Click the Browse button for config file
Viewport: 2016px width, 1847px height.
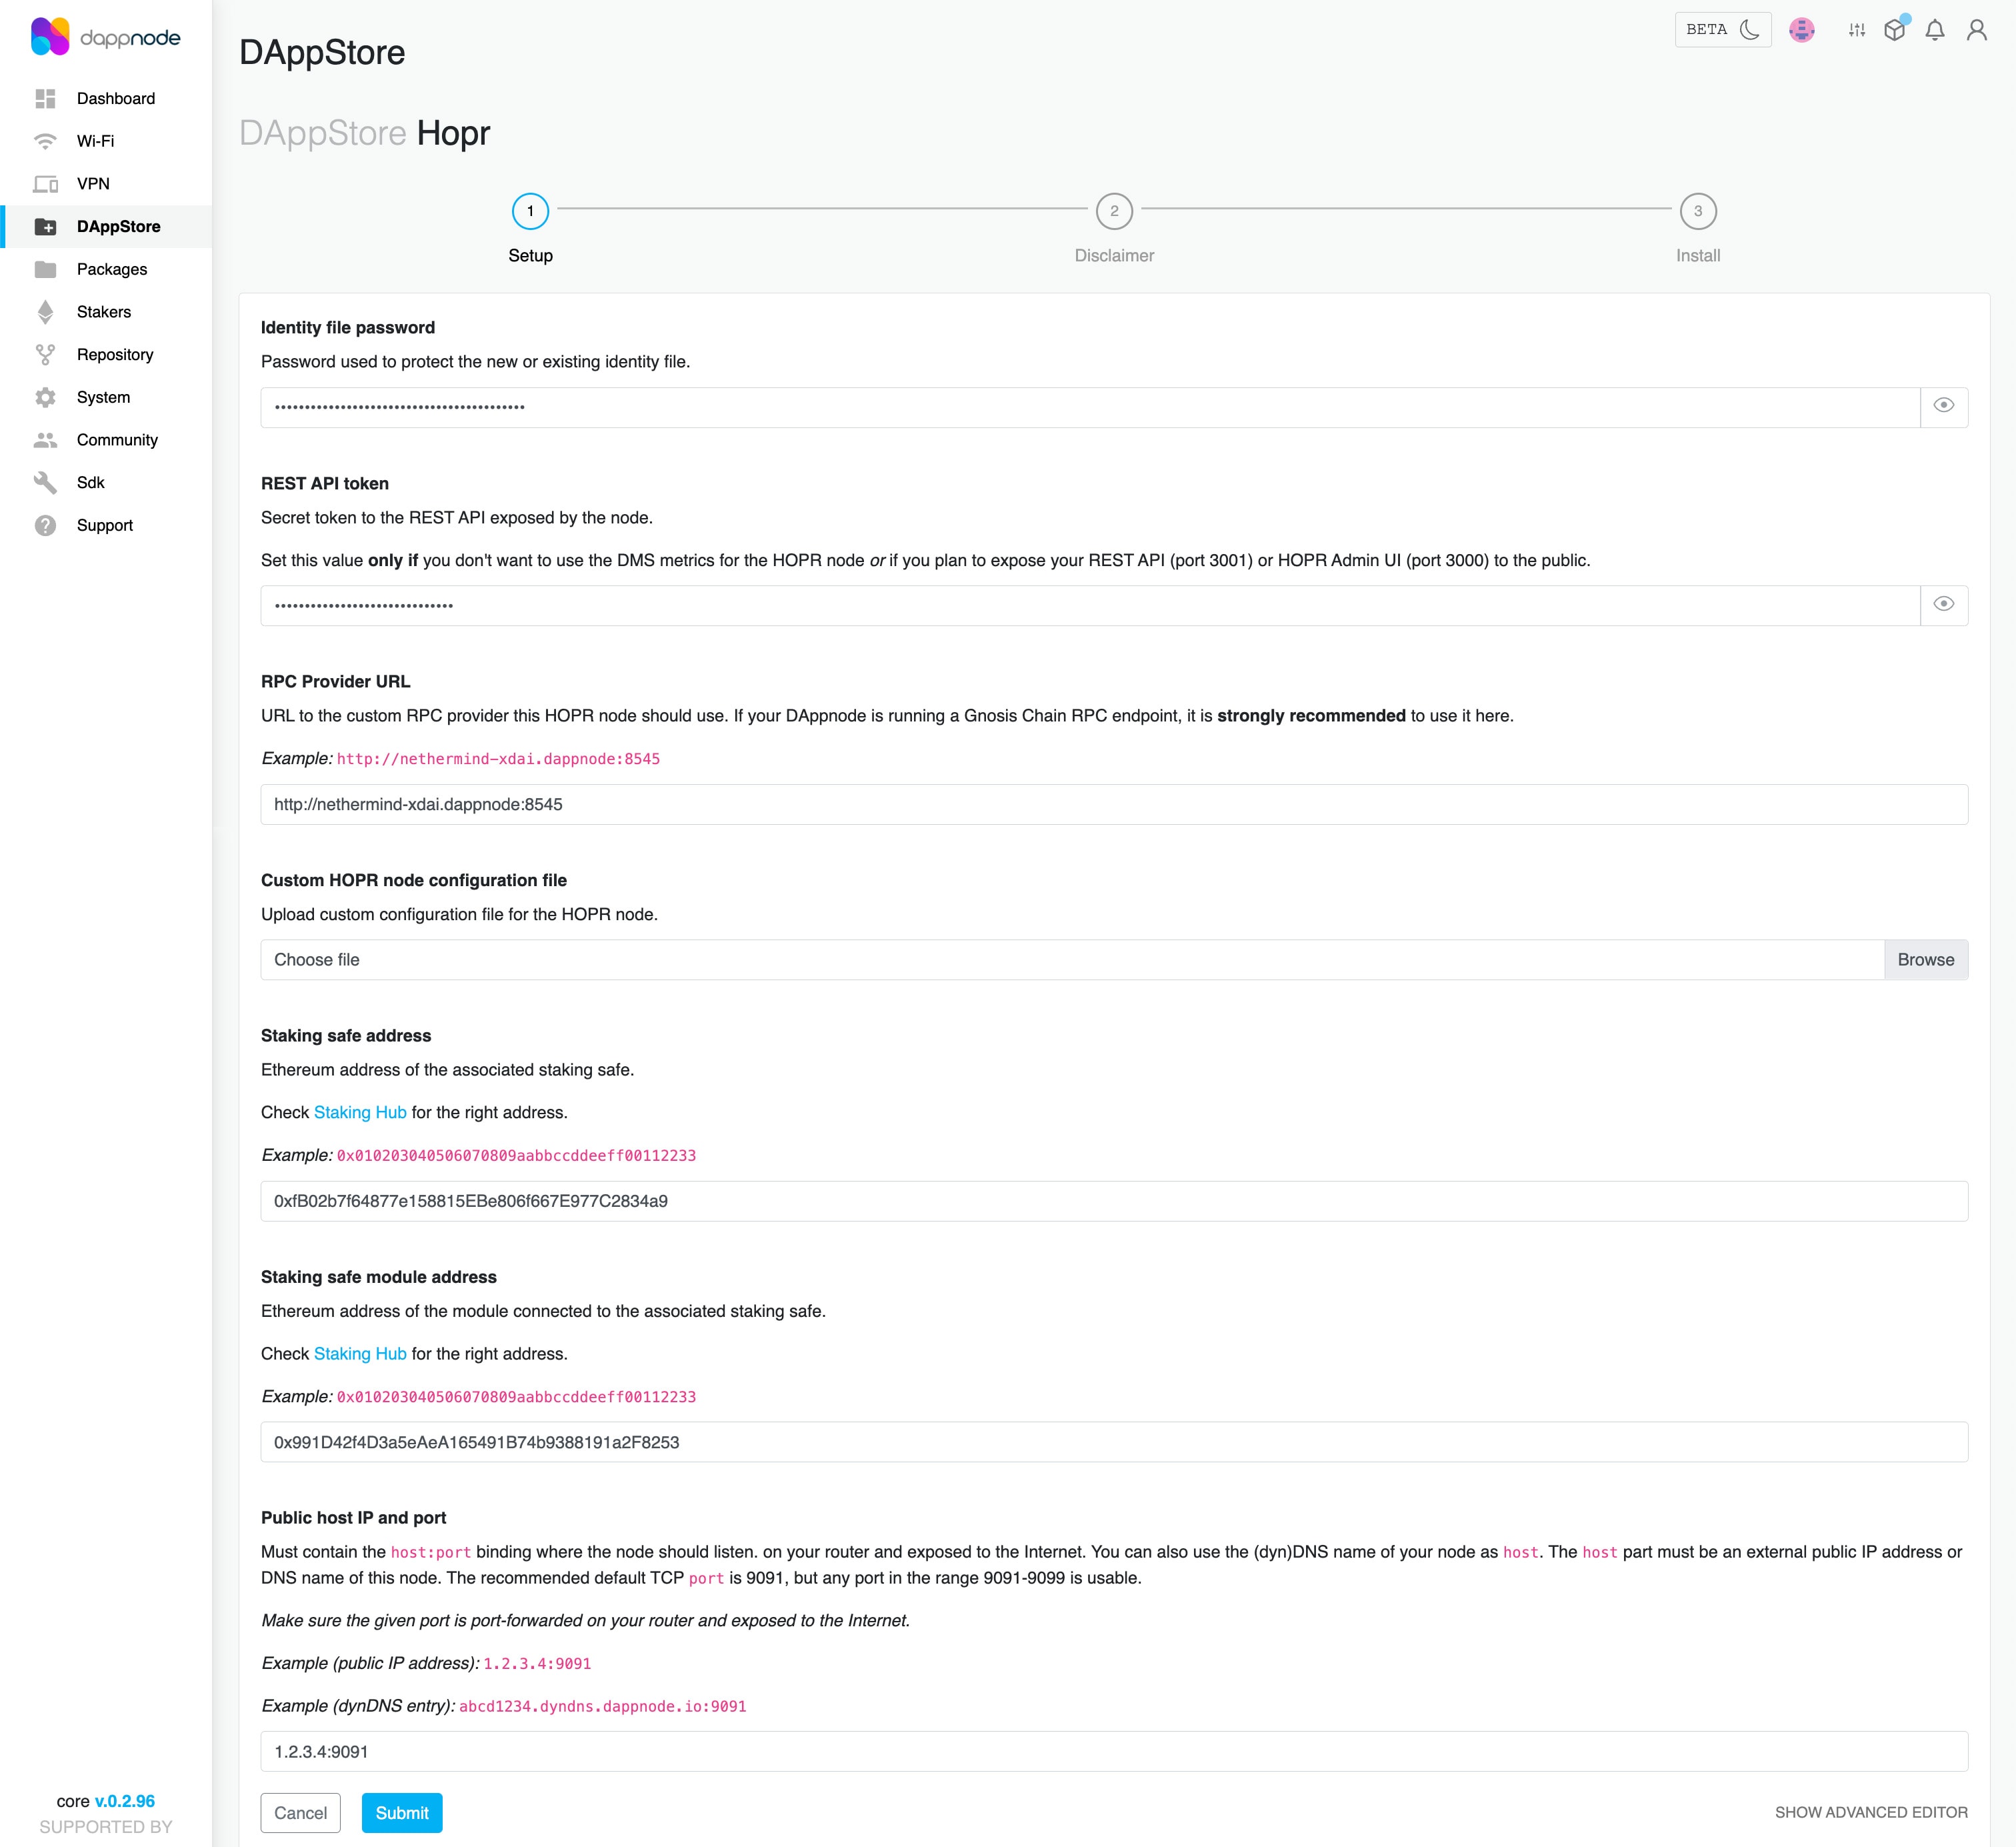[x=1923, y=959]
